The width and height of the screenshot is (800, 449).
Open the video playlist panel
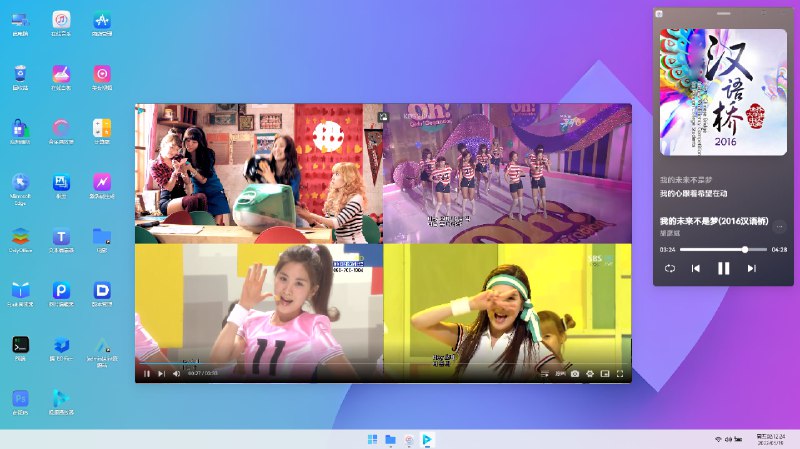tap(545, 374)
